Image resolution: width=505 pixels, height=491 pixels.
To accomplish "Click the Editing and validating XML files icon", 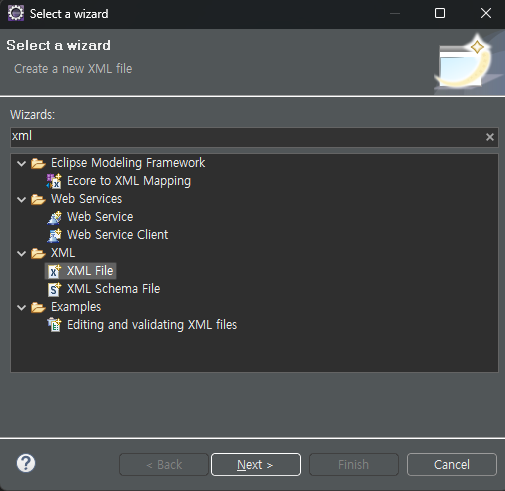I will pyautogui.click(x=54, y=325).
